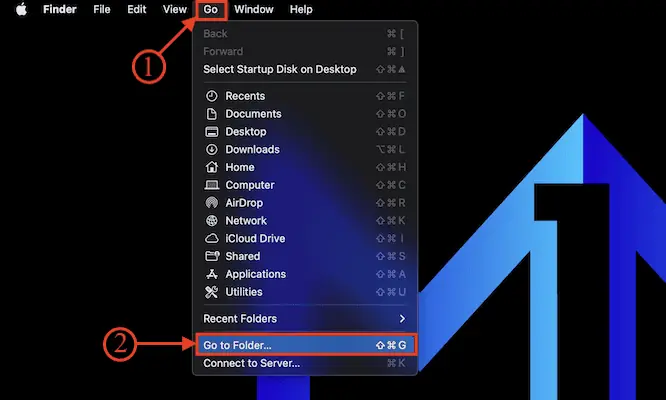Expand the Recent Folders submenu
The width and height of the screenshot is (666, 400).
pyautogui.click(x=304, y=319)
